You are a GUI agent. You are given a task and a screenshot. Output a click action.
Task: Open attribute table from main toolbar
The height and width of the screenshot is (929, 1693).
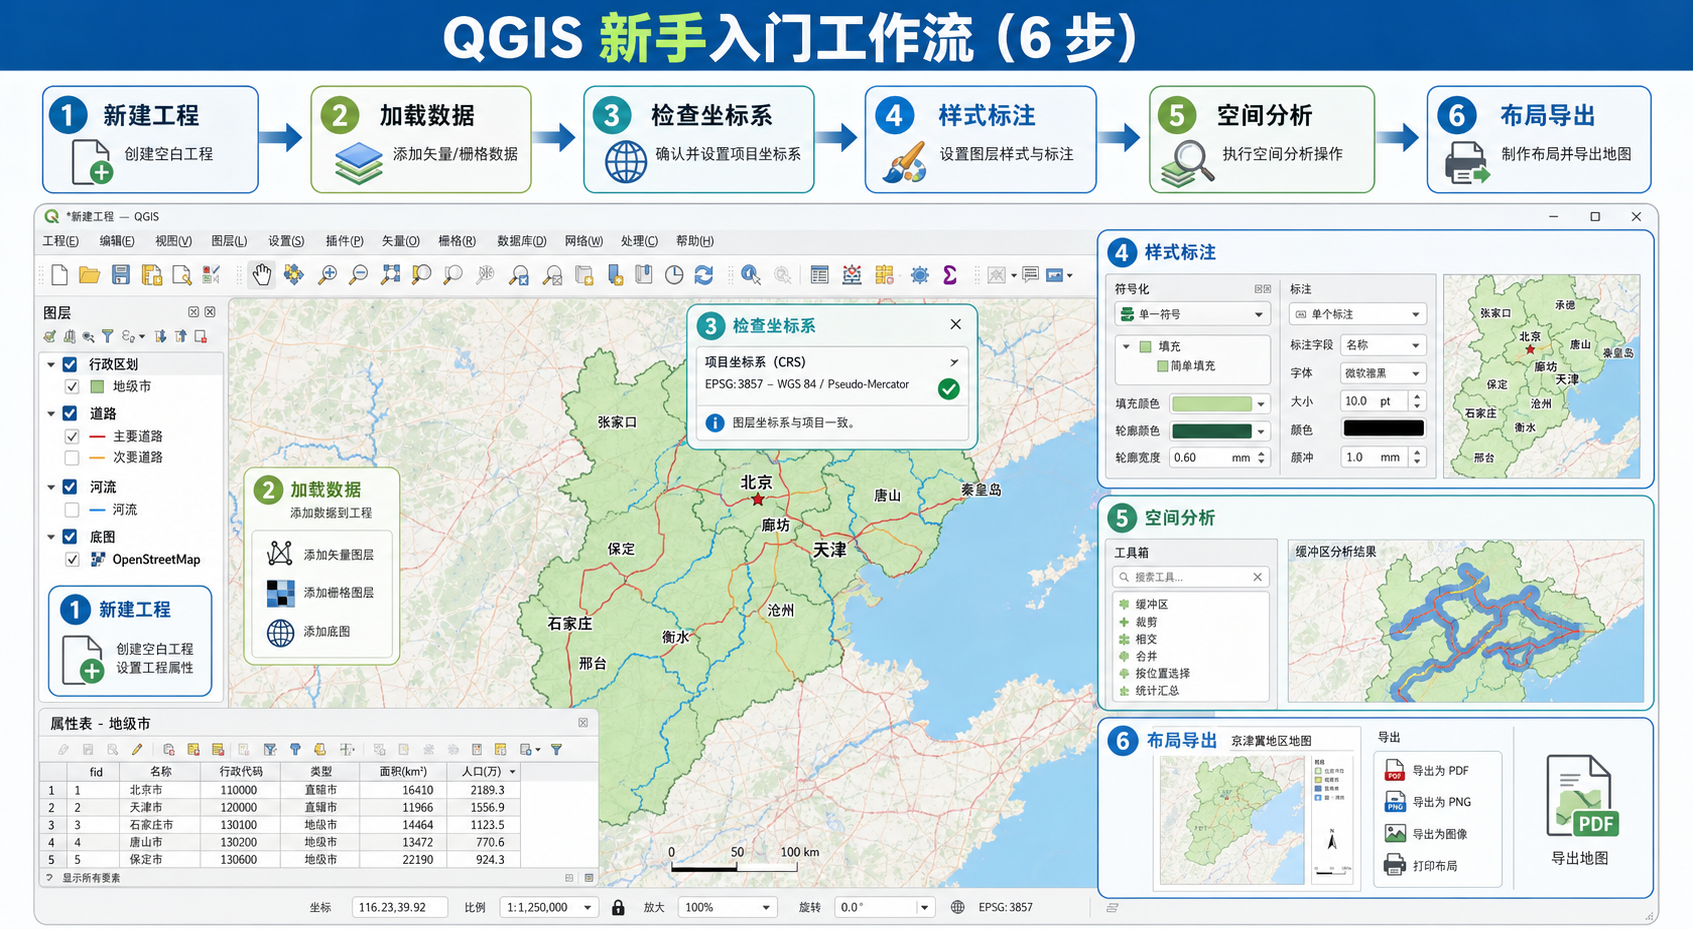[819, 274]
